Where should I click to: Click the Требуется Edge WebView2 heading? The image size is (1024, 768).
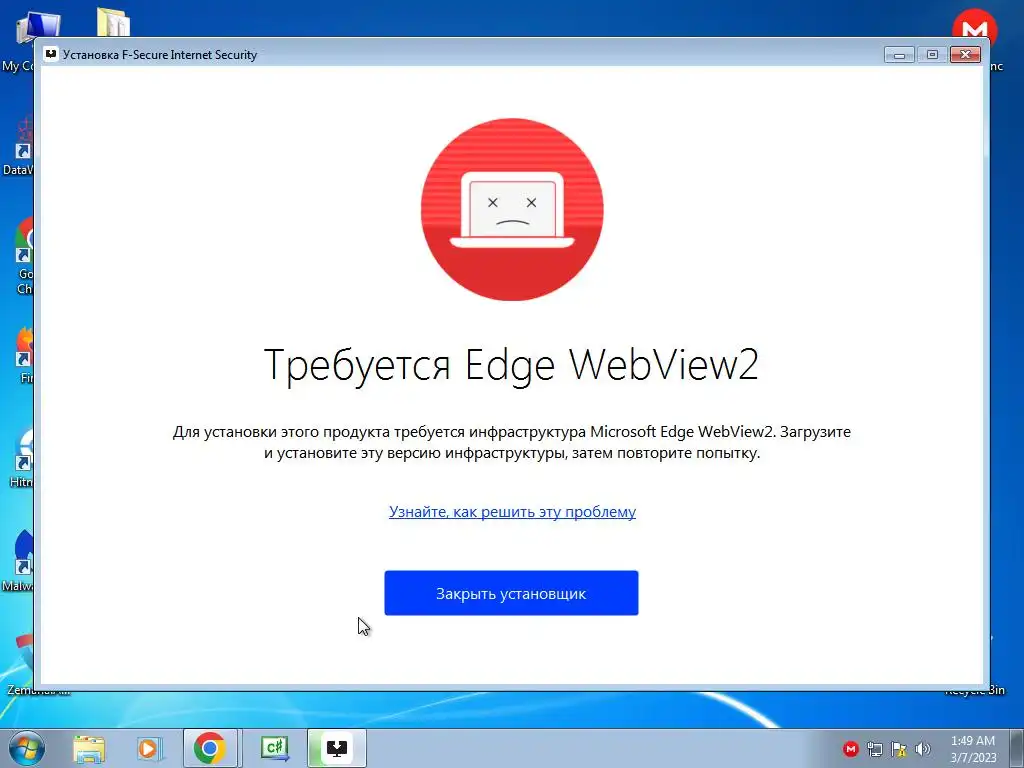(511, 364)
